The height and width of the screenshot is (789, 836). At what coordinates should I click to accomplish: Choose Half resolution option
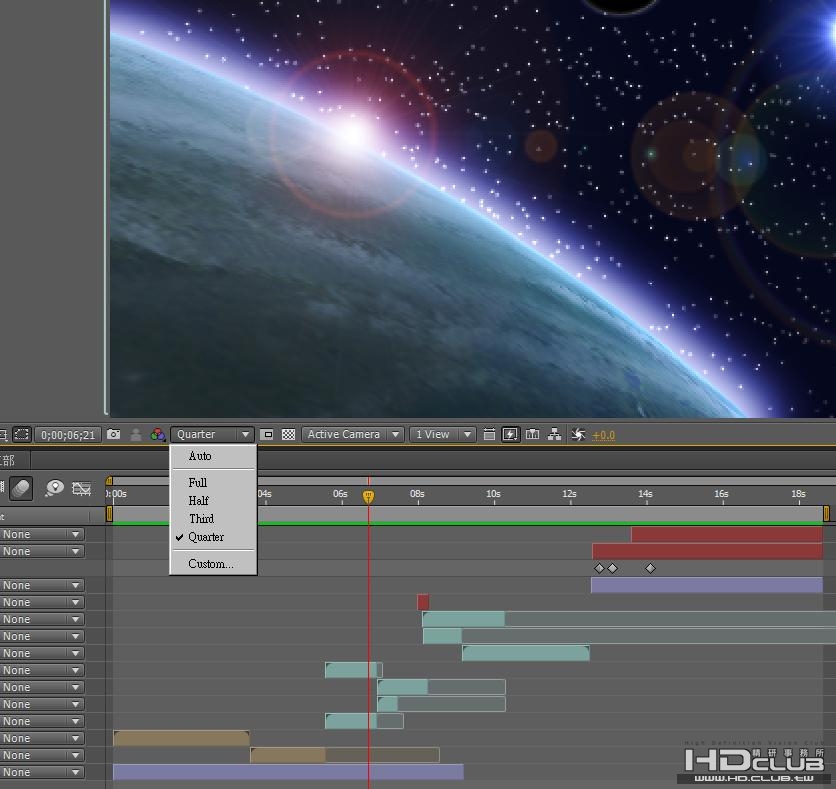coord(198,501)
